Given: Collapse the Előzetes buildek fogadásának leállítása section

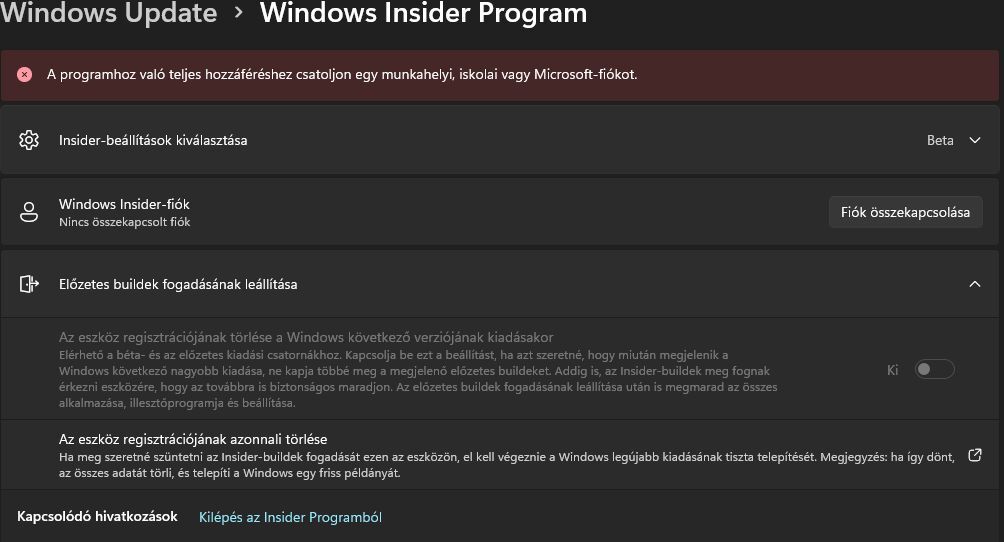Looking at the screenshot, I should pyautogui.click(x=975, y=284).
